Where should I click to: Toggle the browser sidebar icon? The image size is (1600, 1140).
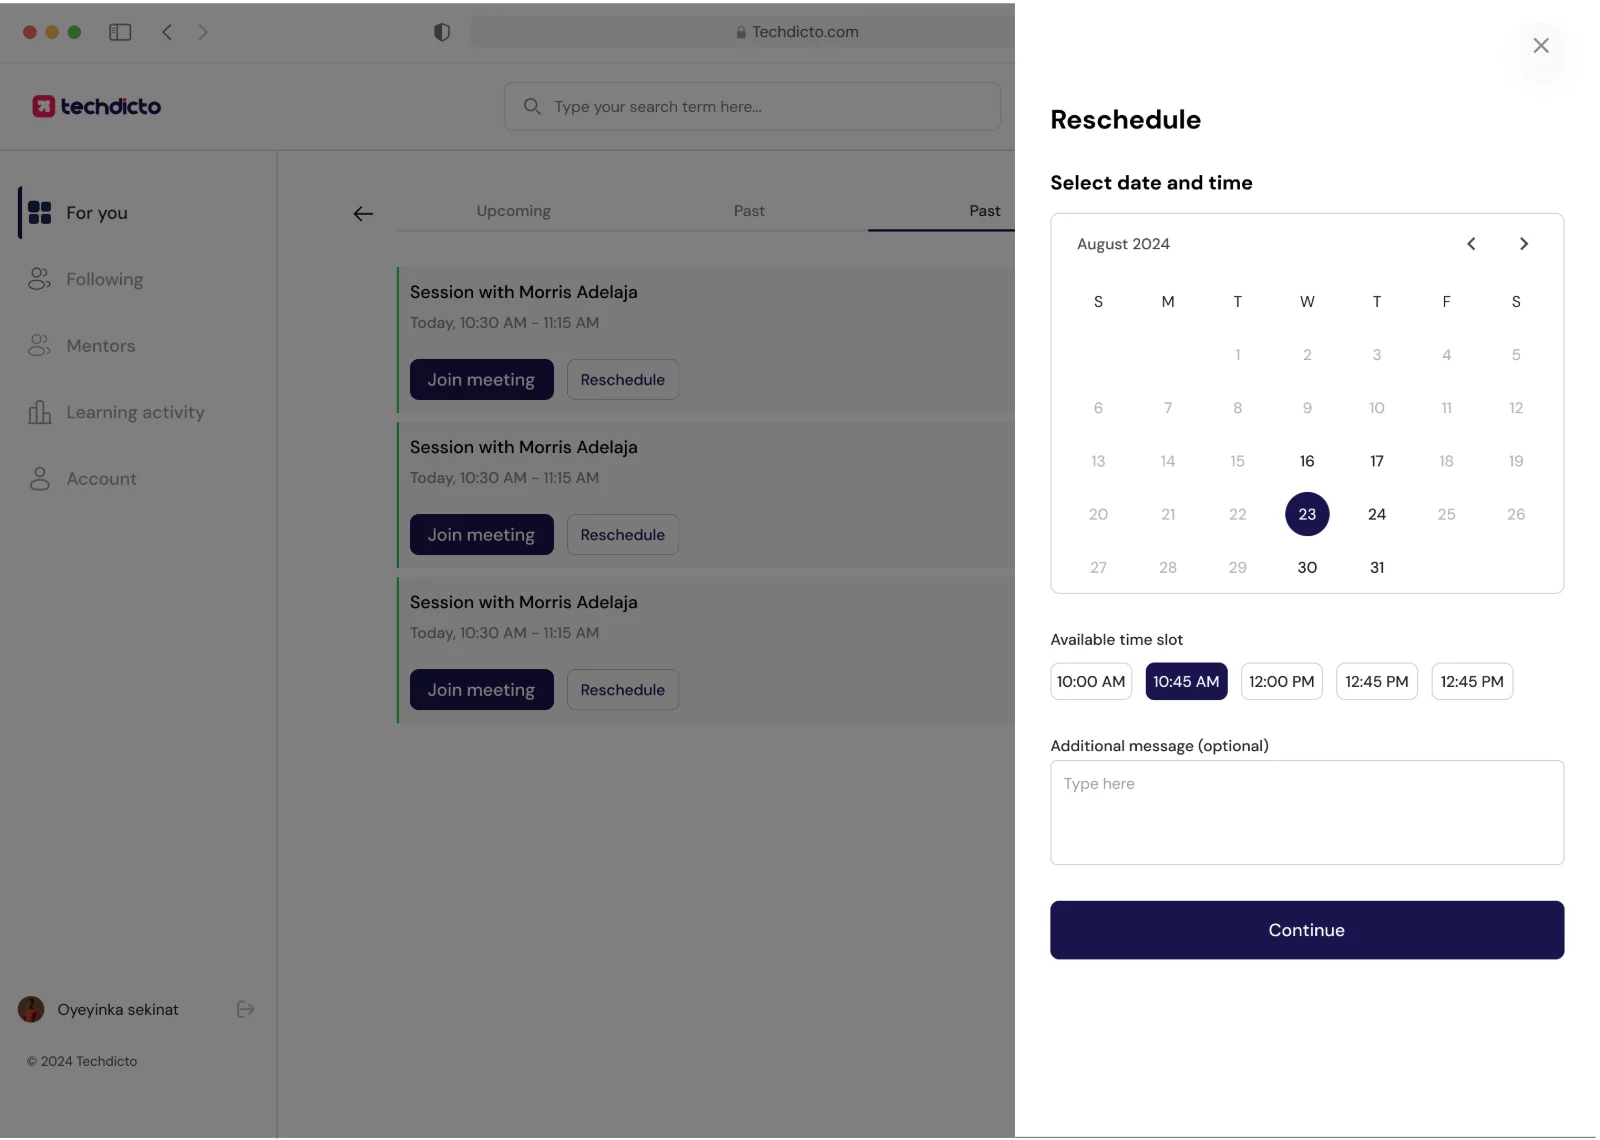click(x=120, y=32)
